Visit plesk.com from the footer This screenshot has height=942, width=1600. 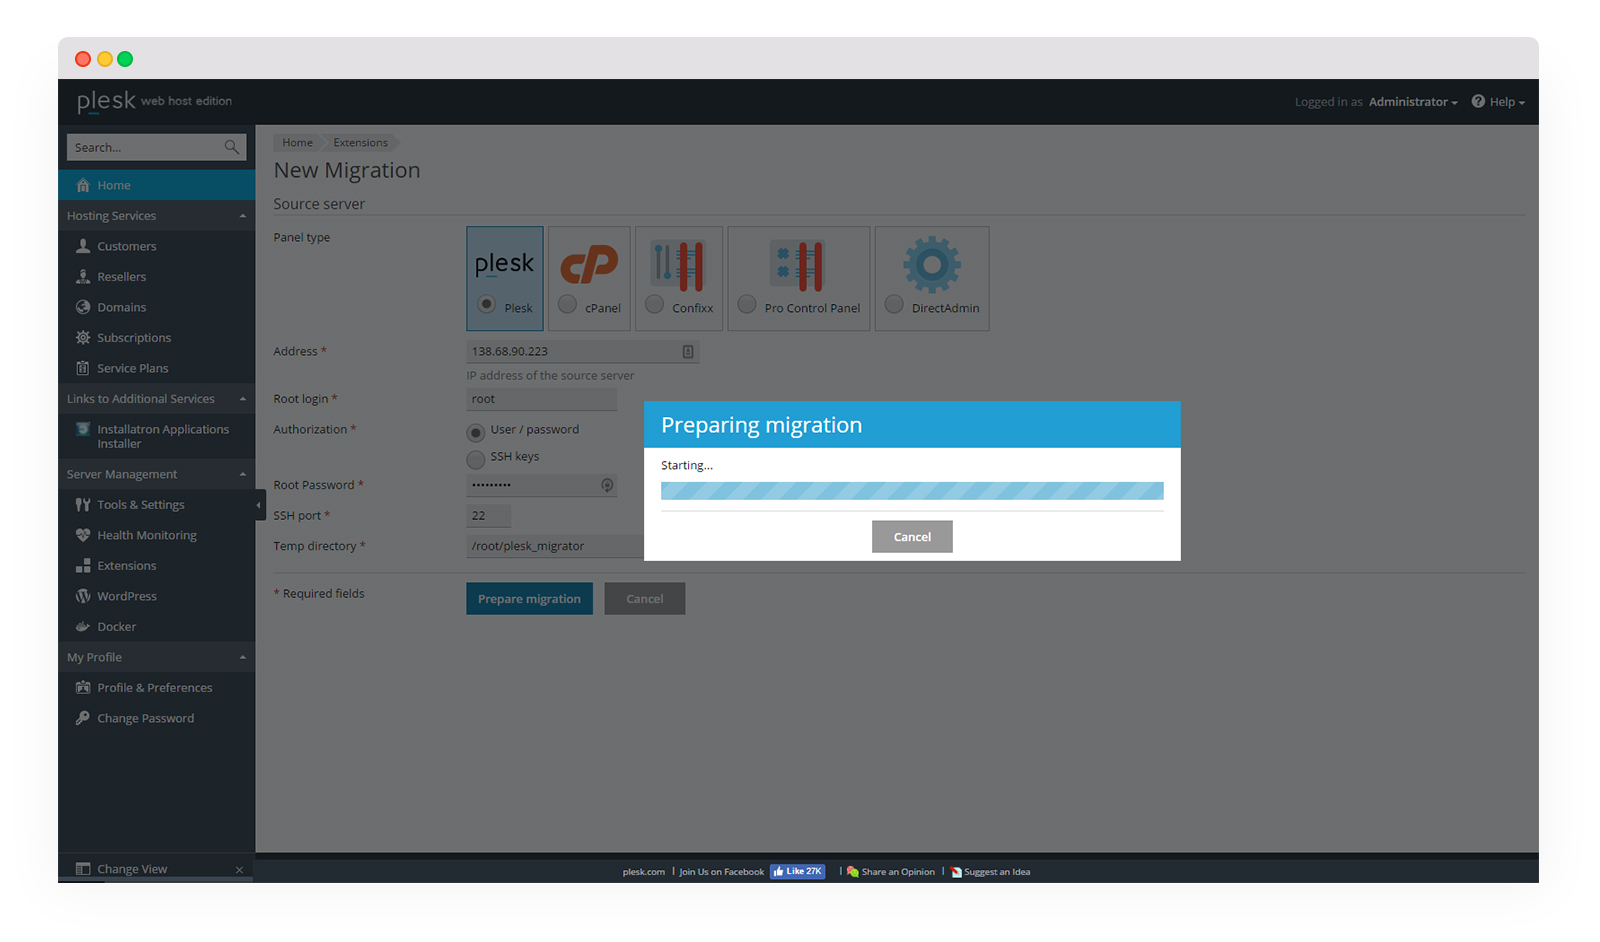pos(641,871)
